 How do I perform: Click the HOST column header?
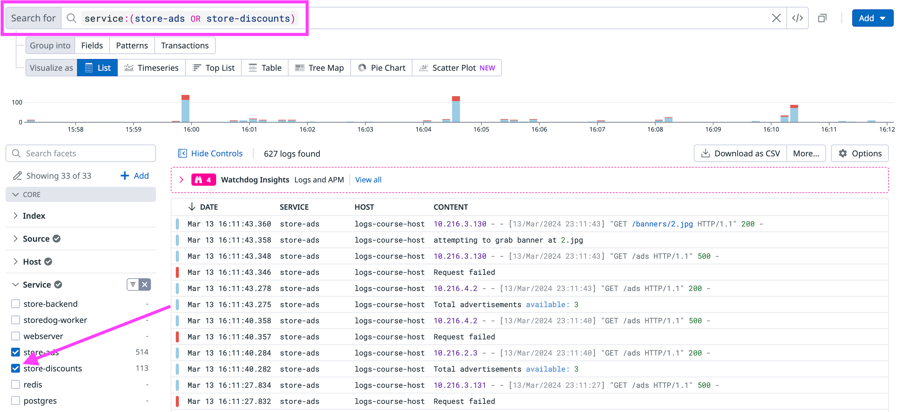pyautogui.click(x=363, y=207)
